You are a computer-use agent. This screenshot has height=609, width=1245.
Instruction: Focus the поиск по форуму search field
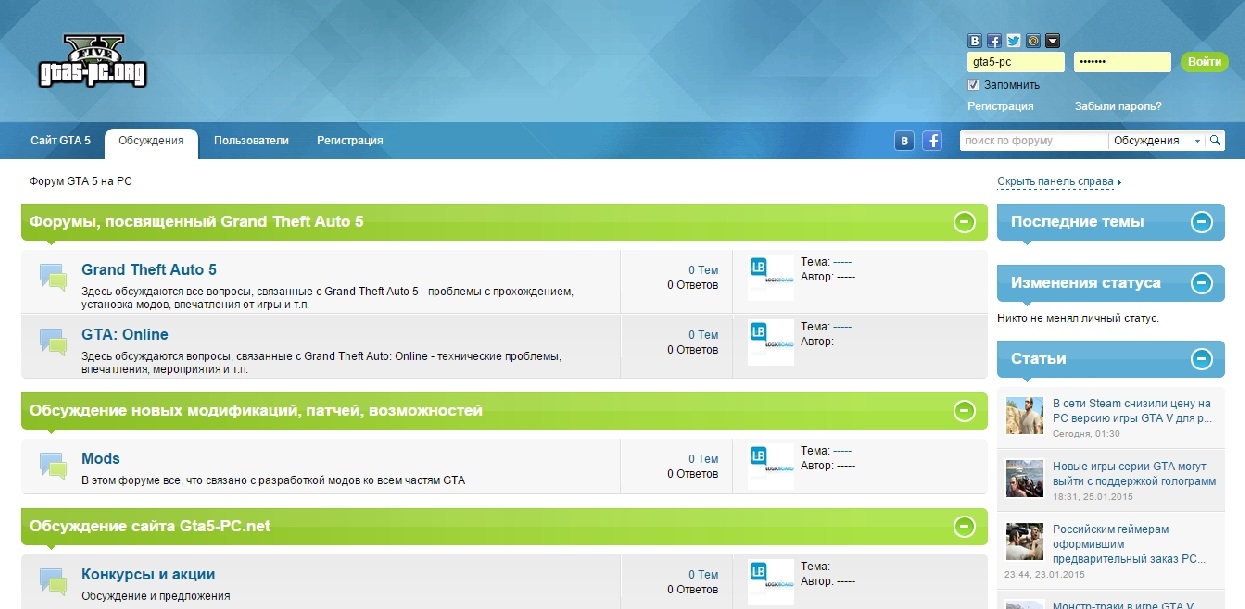click(1034, 141)
